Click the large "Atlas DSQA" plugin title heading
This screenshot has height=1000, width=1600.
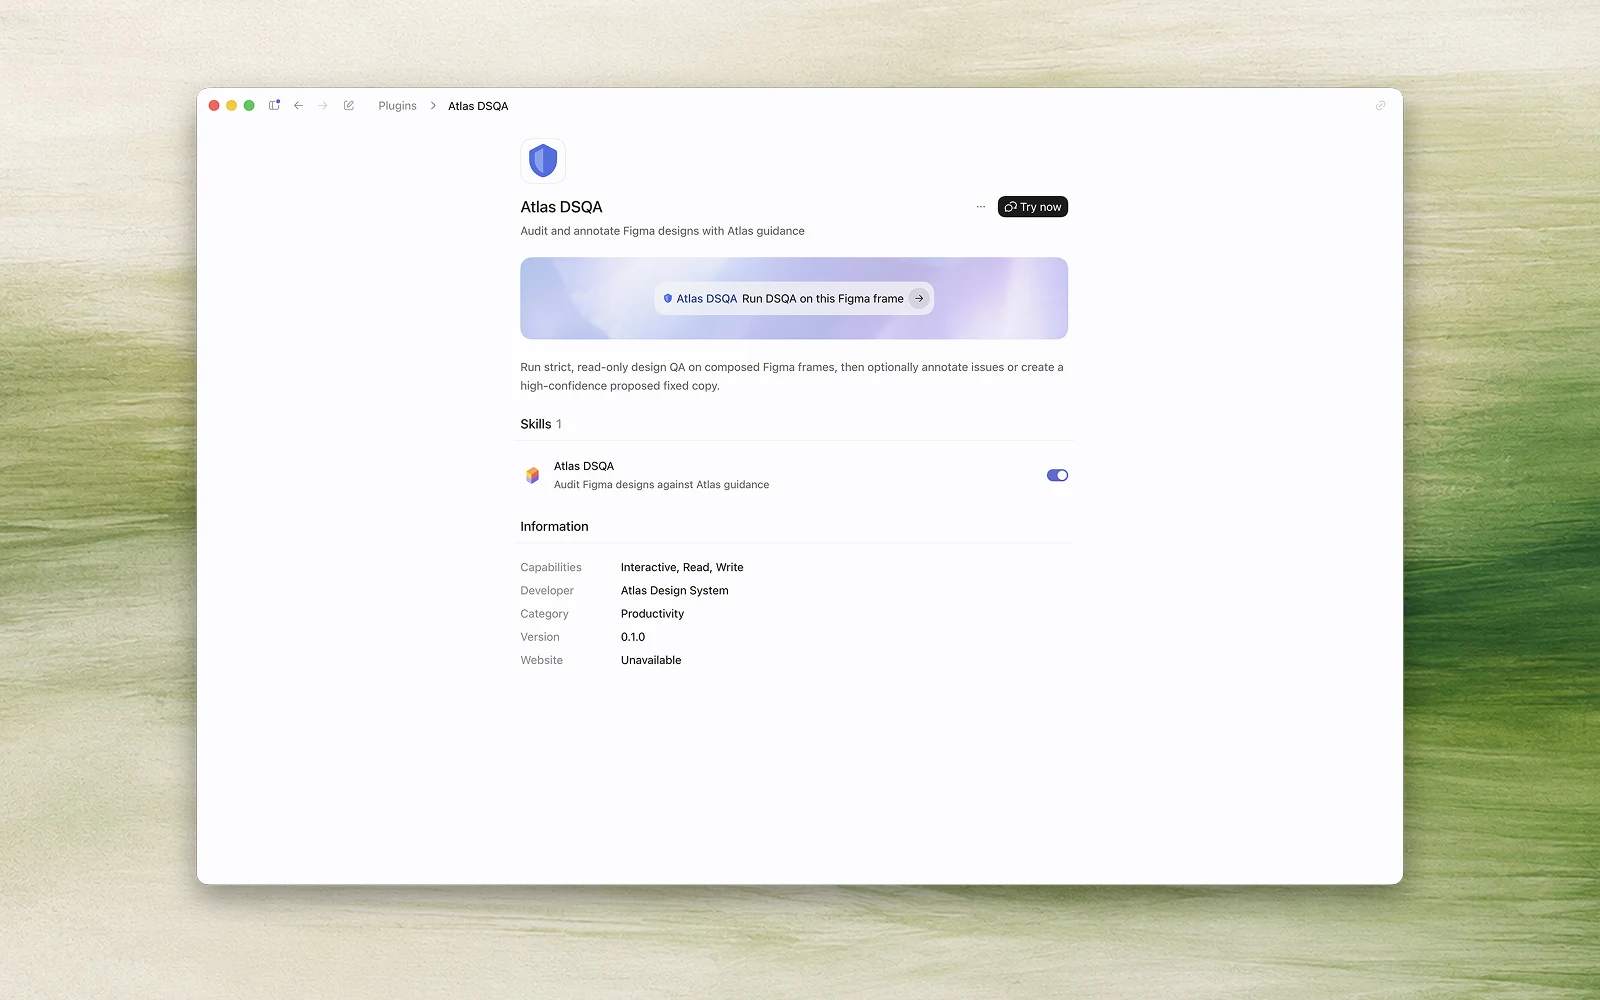(x=561, y=207)
